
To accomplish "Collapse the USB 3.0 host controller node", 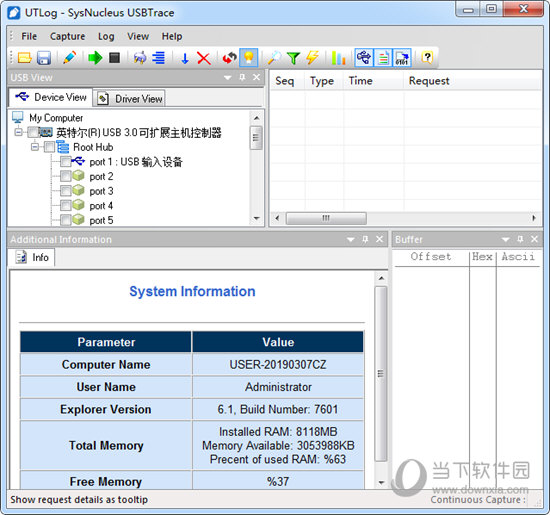I will point(19,132).
